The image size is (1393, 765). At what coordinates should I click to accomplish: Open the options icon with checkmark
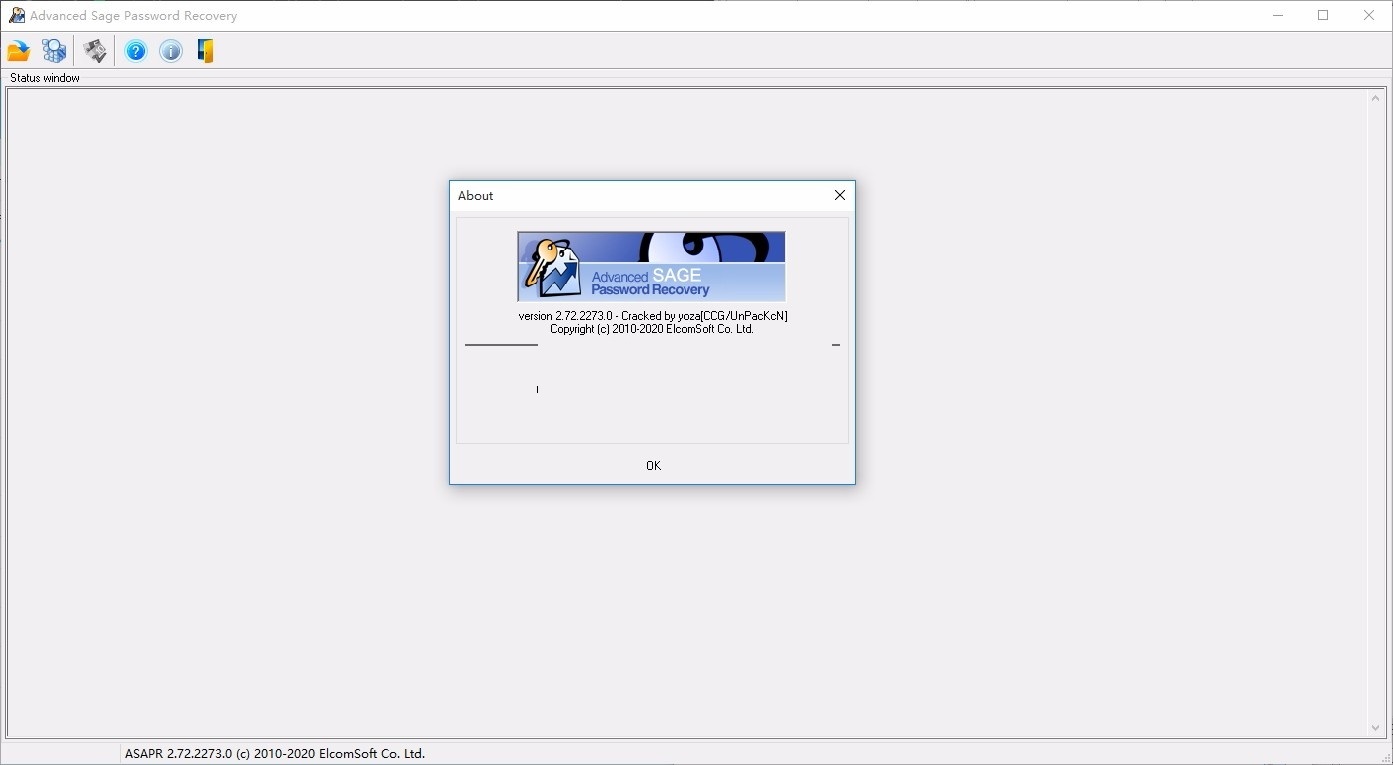point(95,51)
